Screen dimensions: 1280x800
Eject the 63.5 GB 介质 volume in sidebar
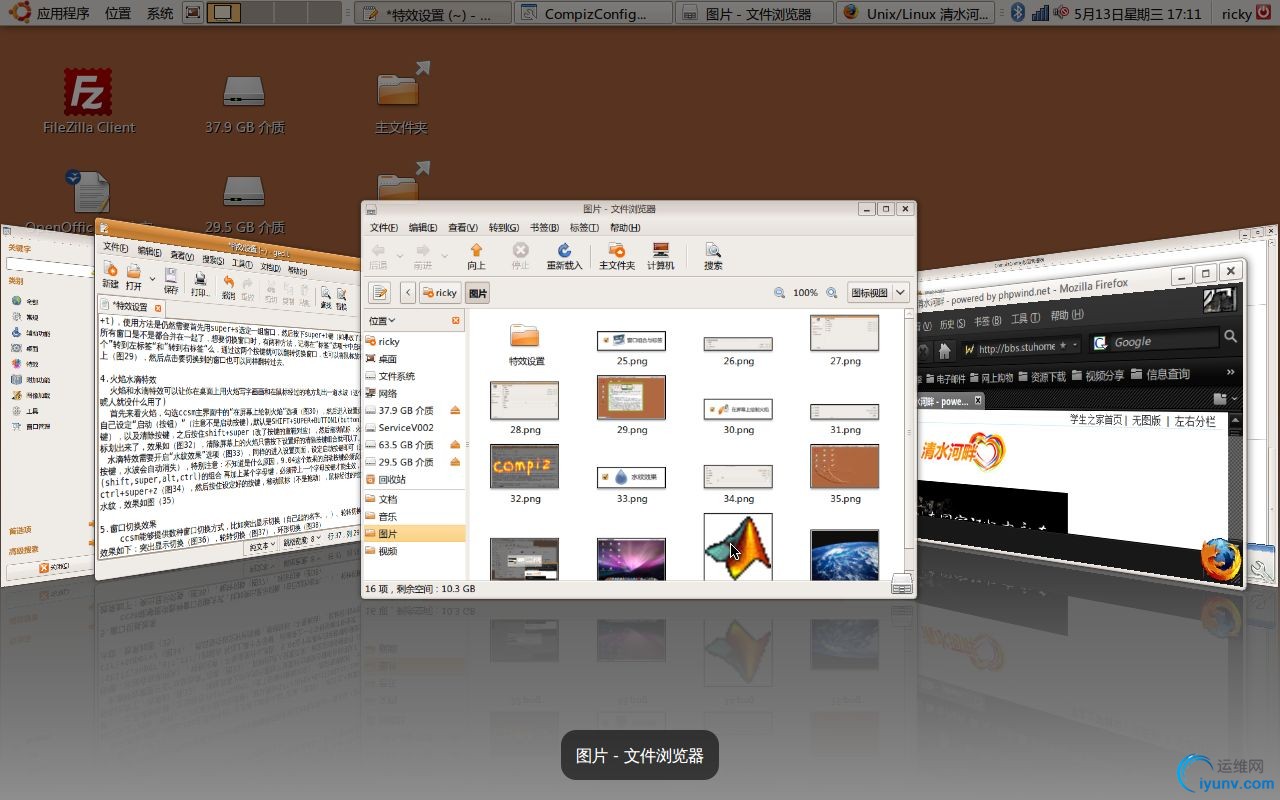click(455, 445)
